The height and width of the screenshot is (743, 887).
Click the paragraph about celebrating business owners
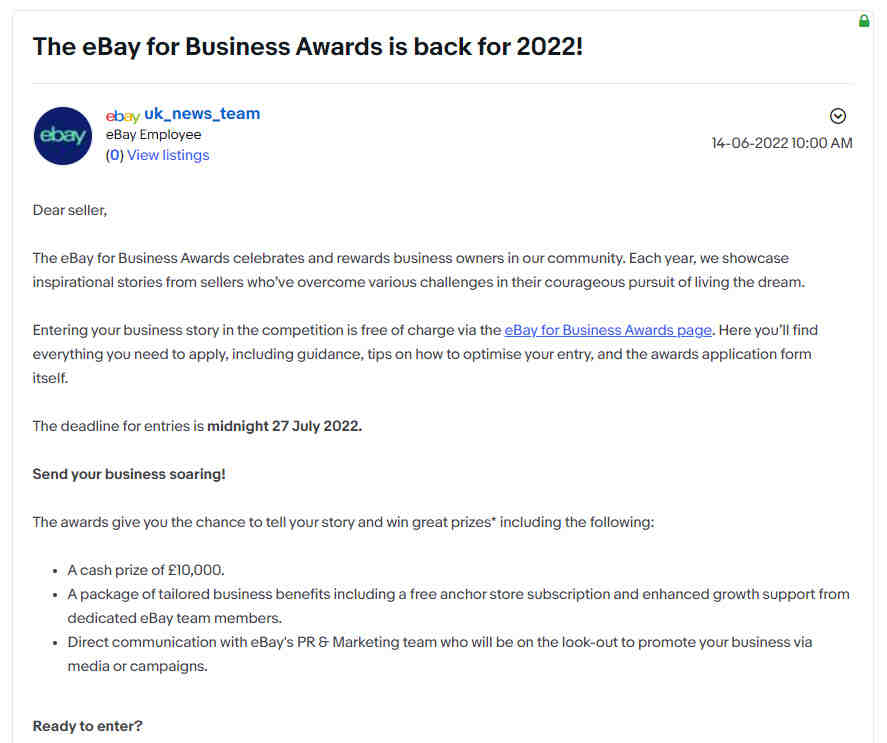pos(419,270)
